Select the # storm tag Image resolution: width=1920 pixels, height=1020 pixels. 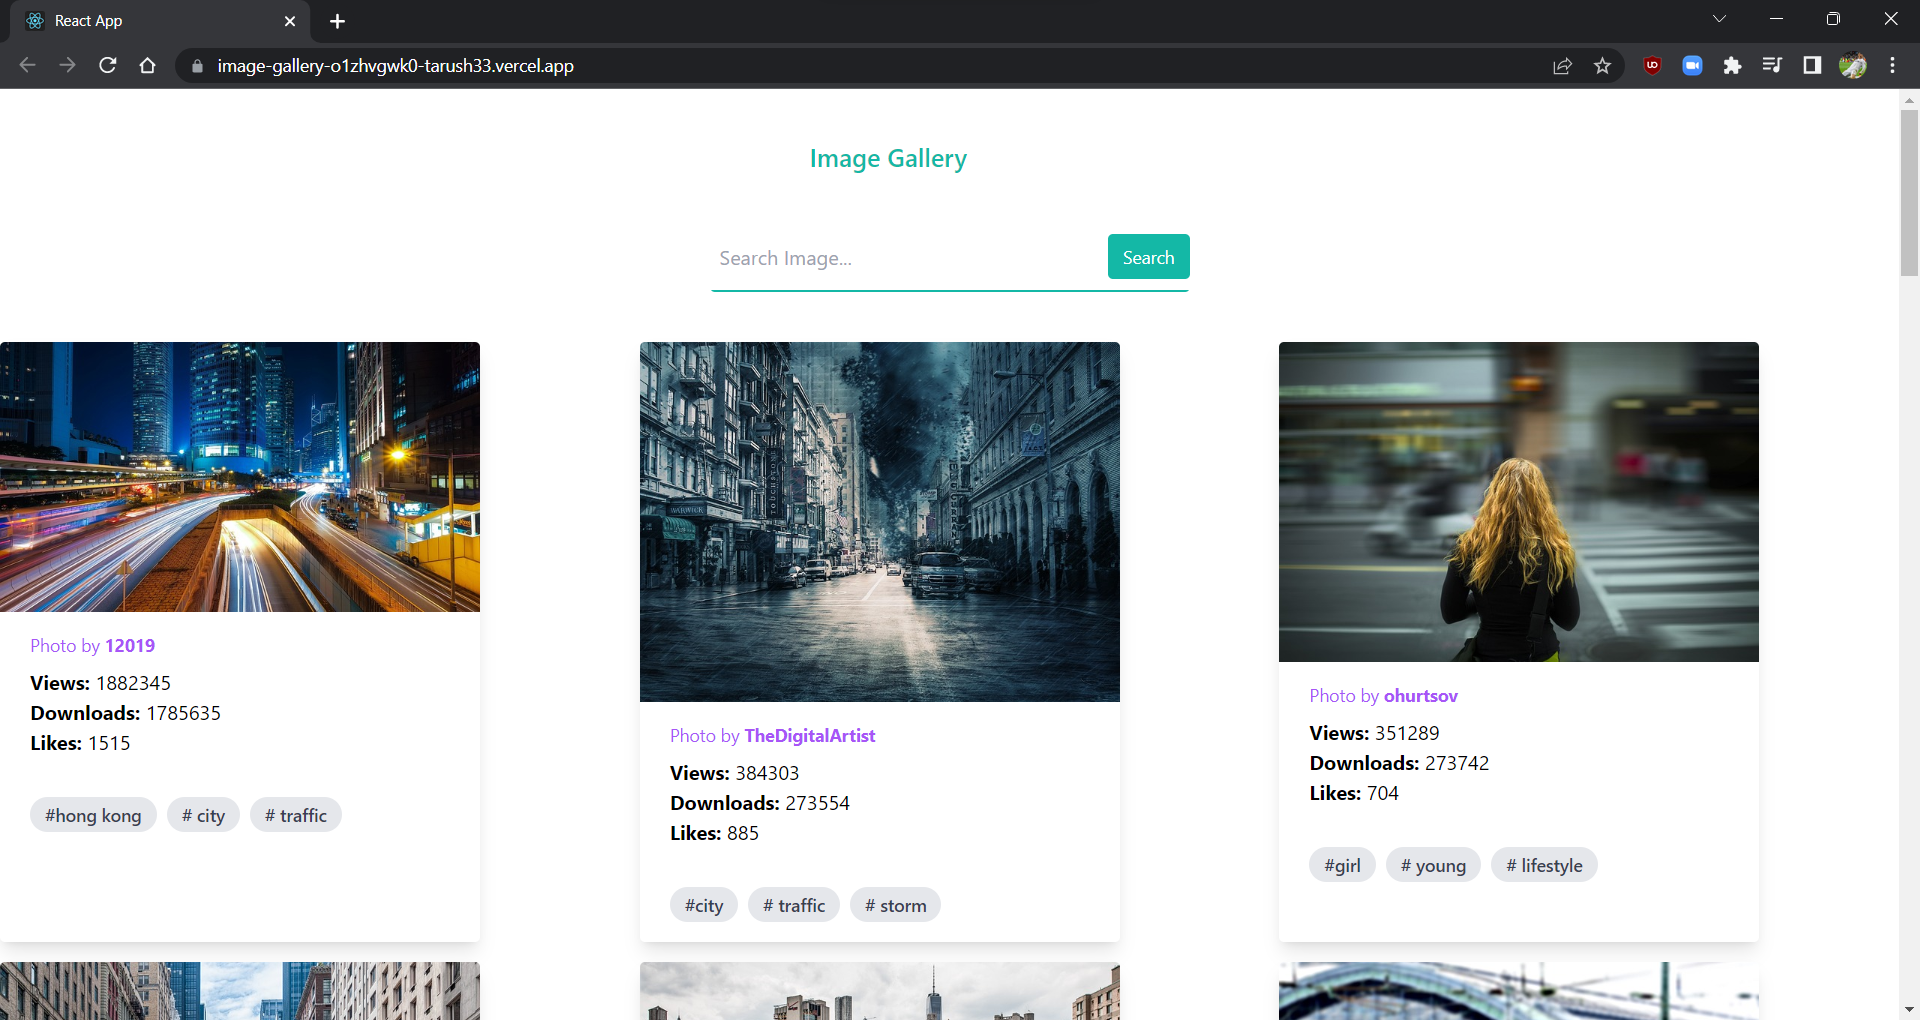(x=895, y=905)
